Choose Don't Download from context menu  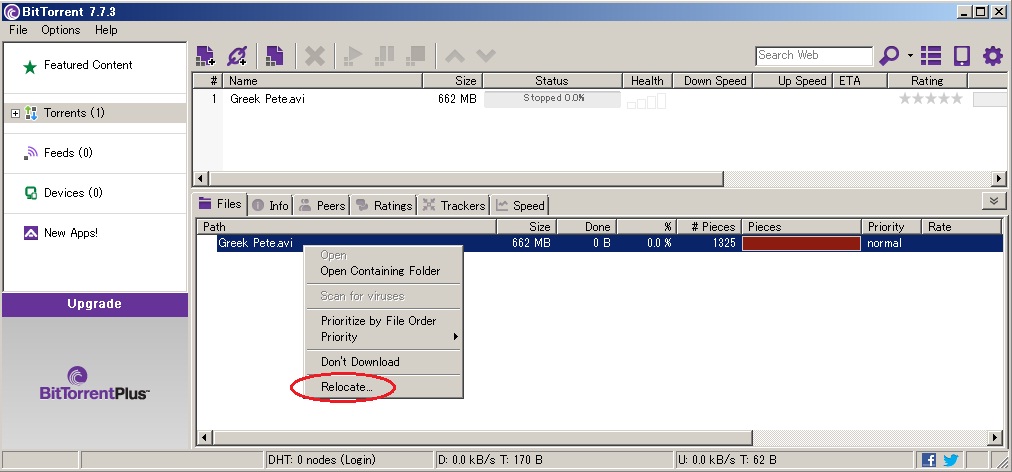(x=359, y=362)
